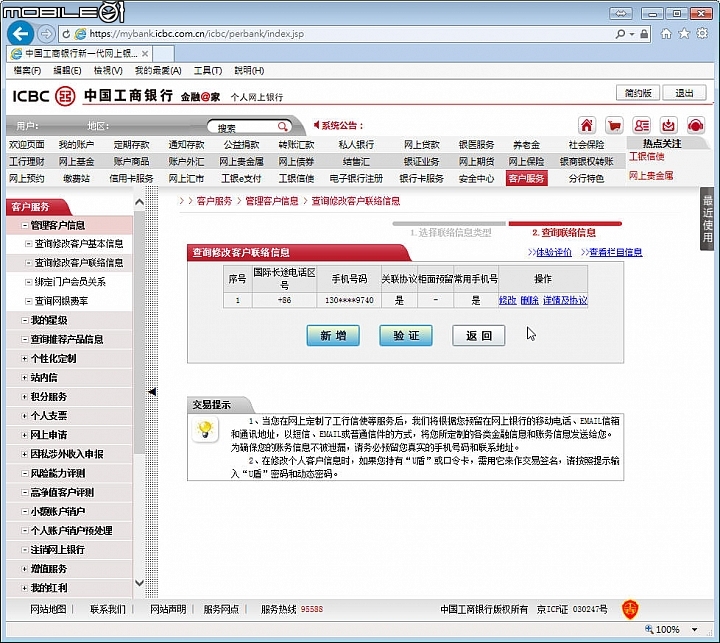The image size is (720, 643).
Task: Open the 檔案(F) menu
Action: pyautogui.click(x=27, y=70)
